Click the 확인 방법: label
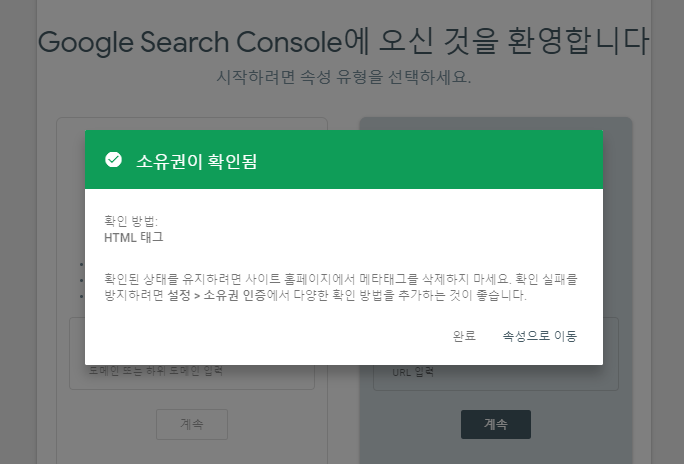 [131, 221]
